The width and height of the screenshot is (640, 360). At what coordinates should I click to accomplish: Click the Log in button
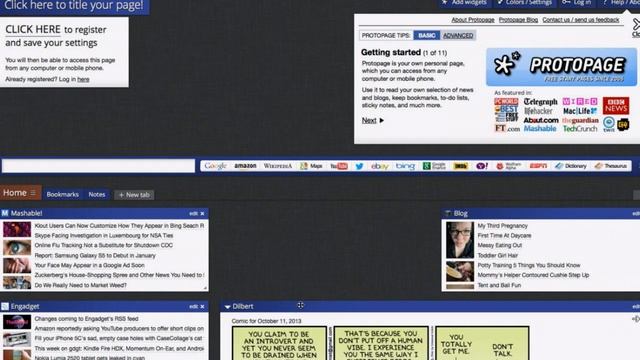[x=577, y=3]
